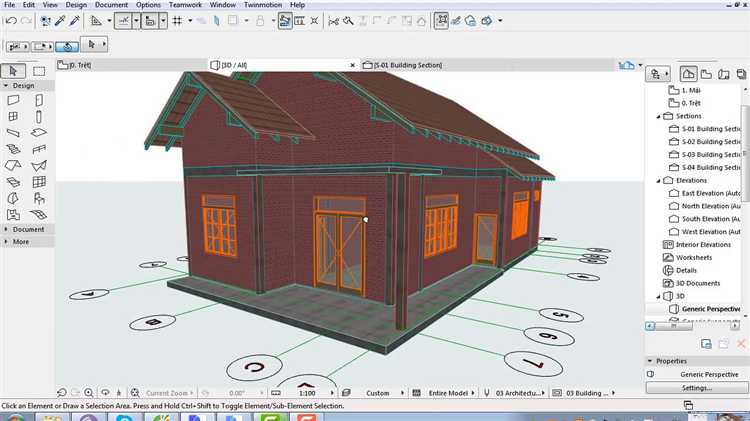750x421 pixels.
Task: Collapse the Elevations tree folder
Action: coord(659,181)
